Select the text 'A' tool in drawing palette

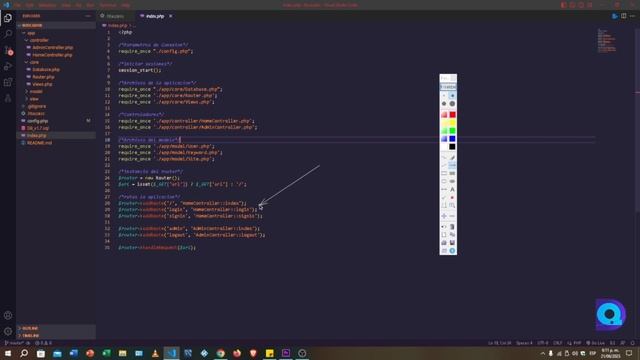452,189
